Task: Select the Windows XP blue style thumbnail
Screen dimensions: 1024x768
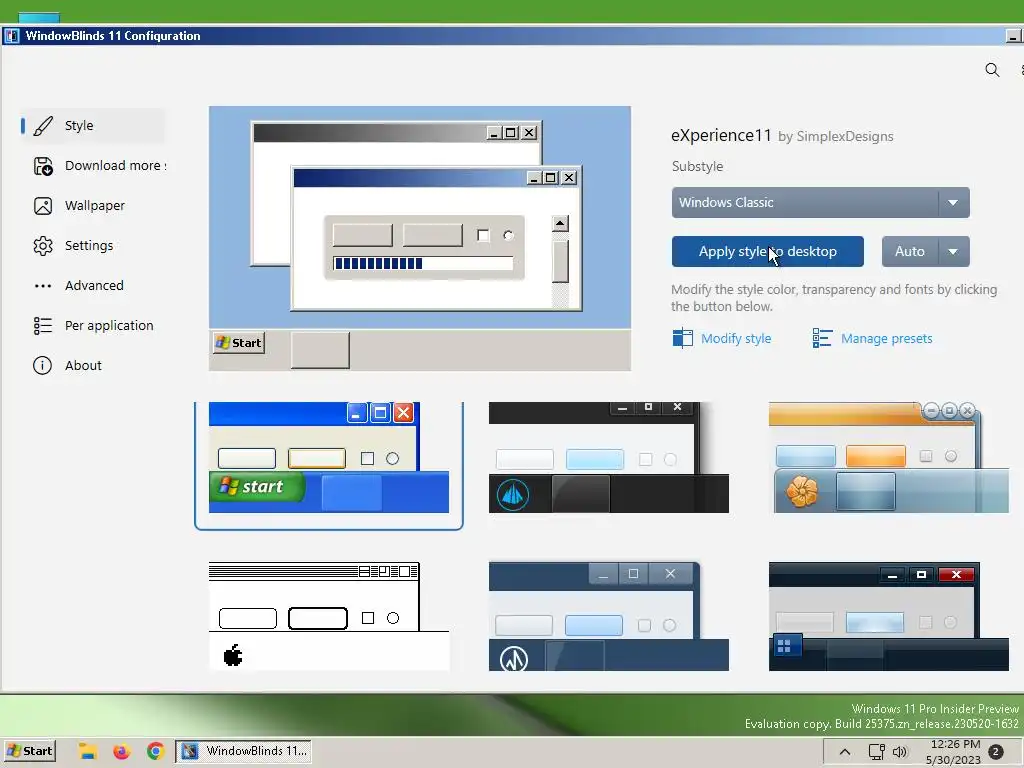Action: [328, 458]
